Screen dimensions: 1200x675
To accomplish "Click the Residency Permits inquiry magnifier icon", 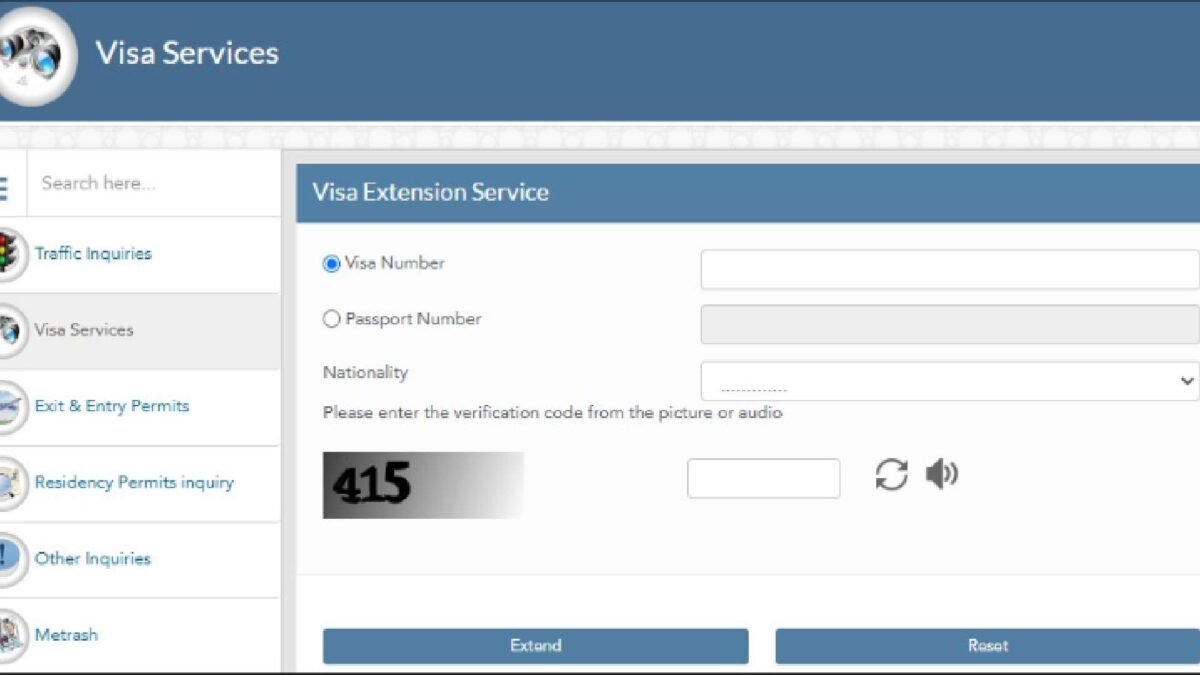I will [9, 483].
